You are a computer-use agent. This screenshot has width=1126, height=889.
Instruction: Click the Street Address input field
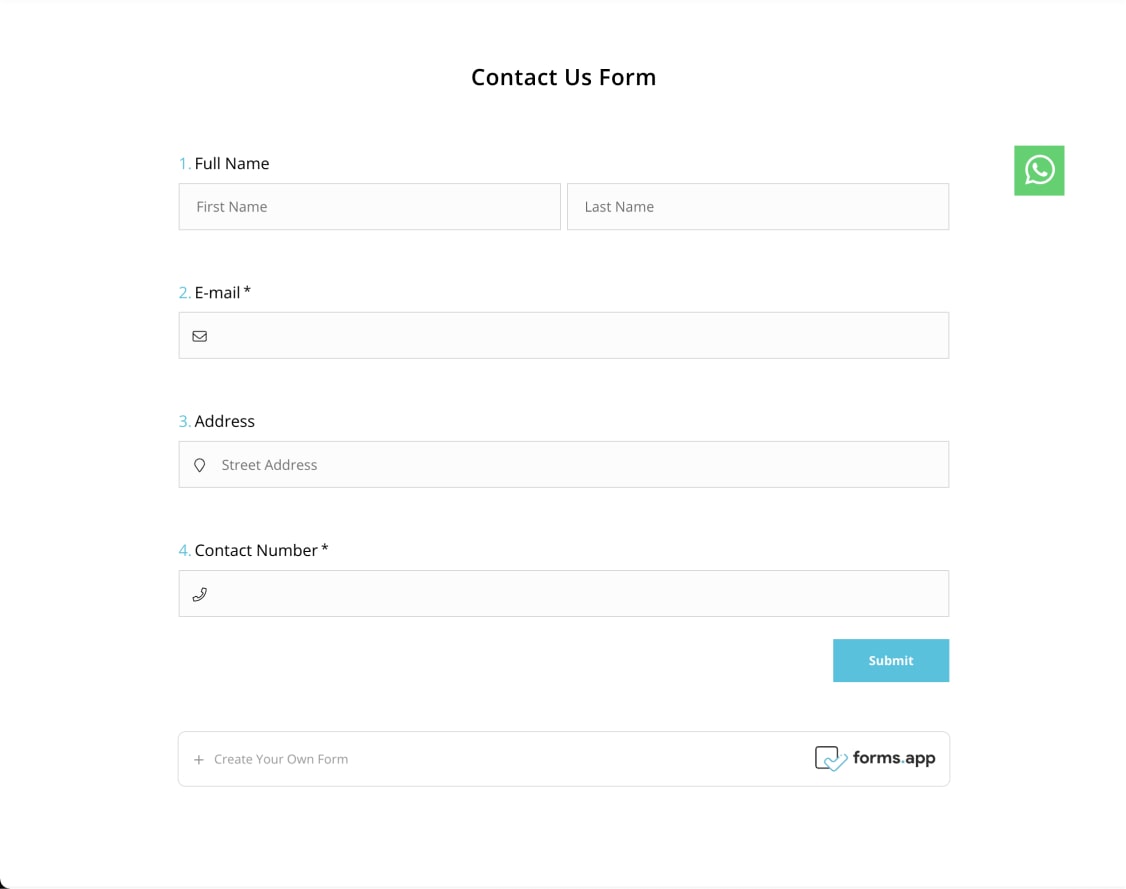(x=563, y=464)
